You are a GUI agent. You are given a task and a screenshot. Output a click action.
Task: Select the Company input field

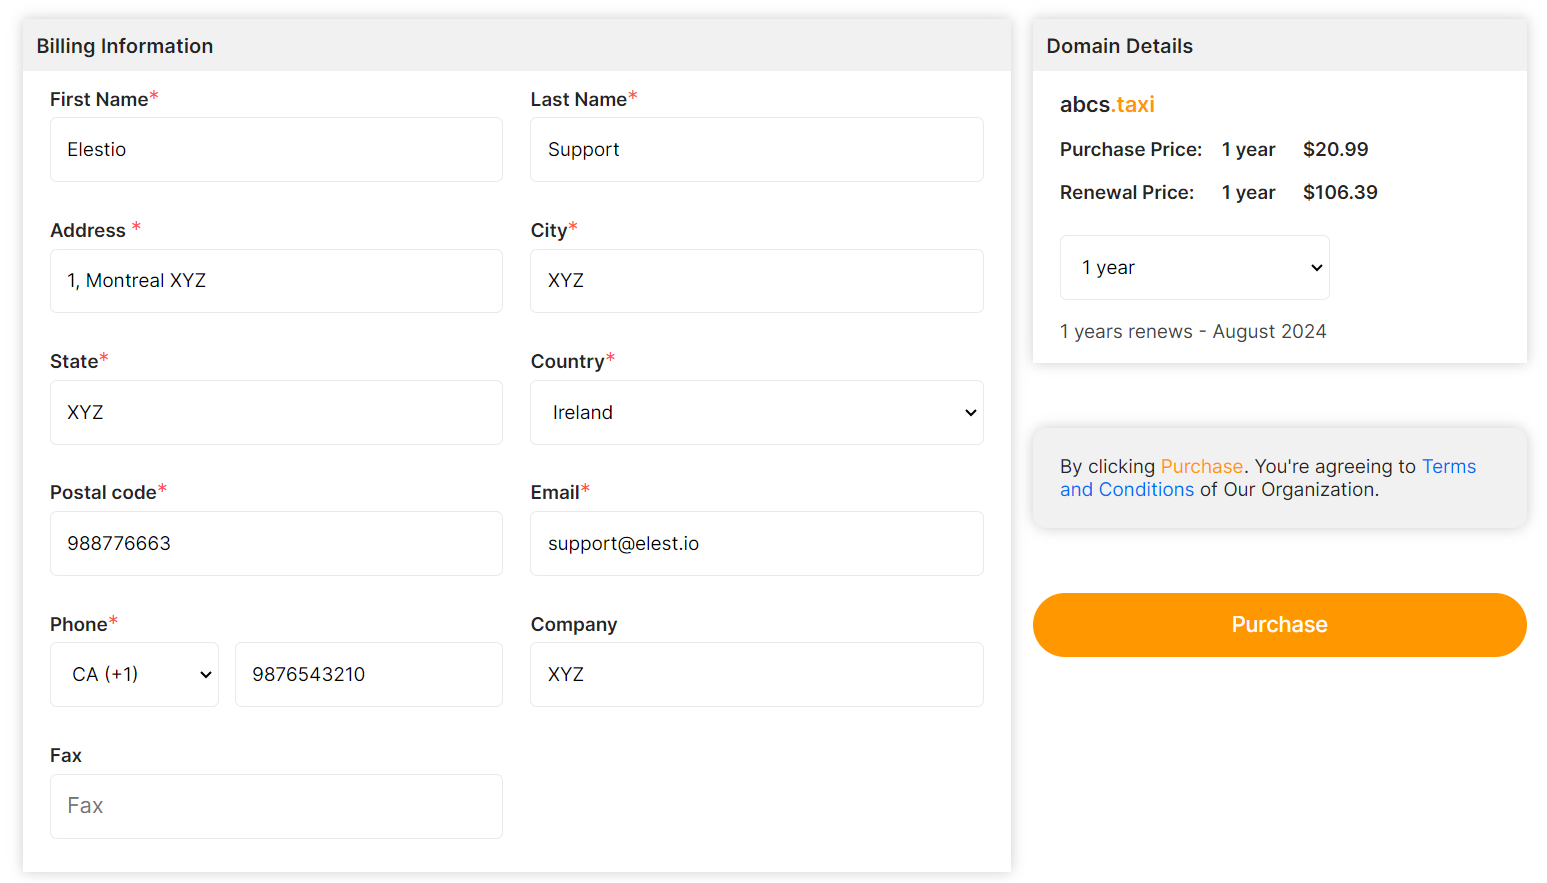pos(756,674)
